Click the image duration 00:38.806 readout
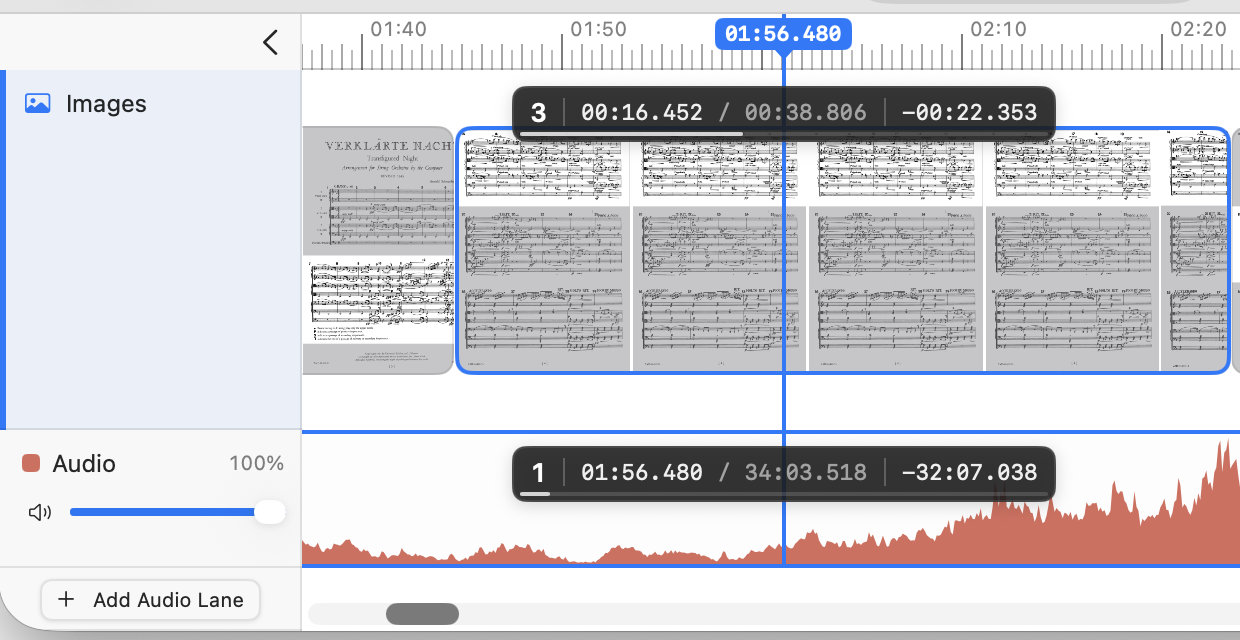Screen dimensions: 1240x640 [805, 113]
